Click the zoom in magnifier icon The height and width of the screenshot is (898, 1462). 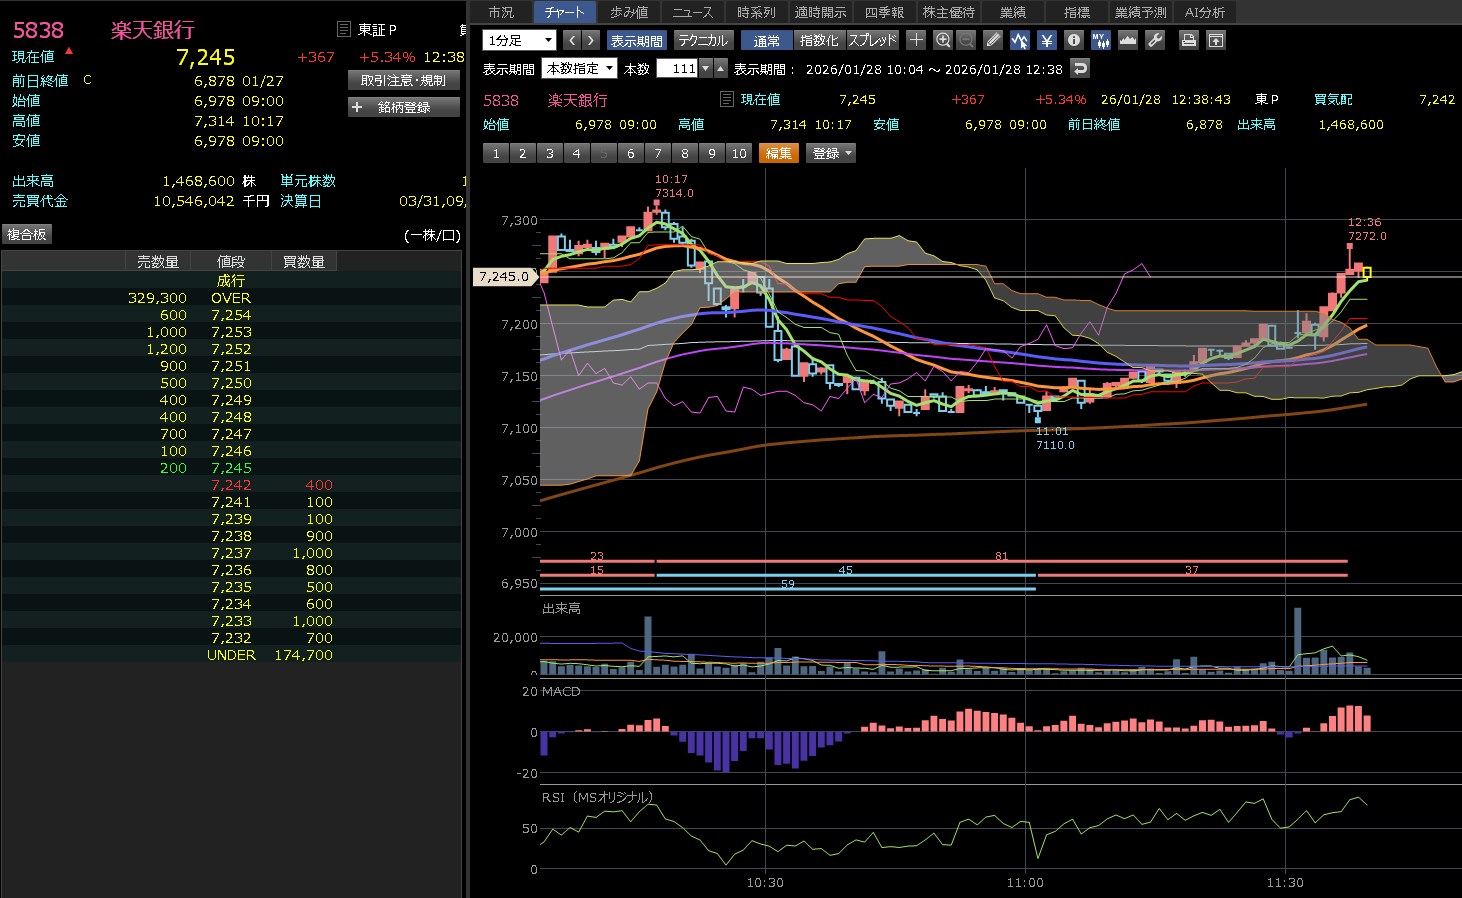(942, 40)
